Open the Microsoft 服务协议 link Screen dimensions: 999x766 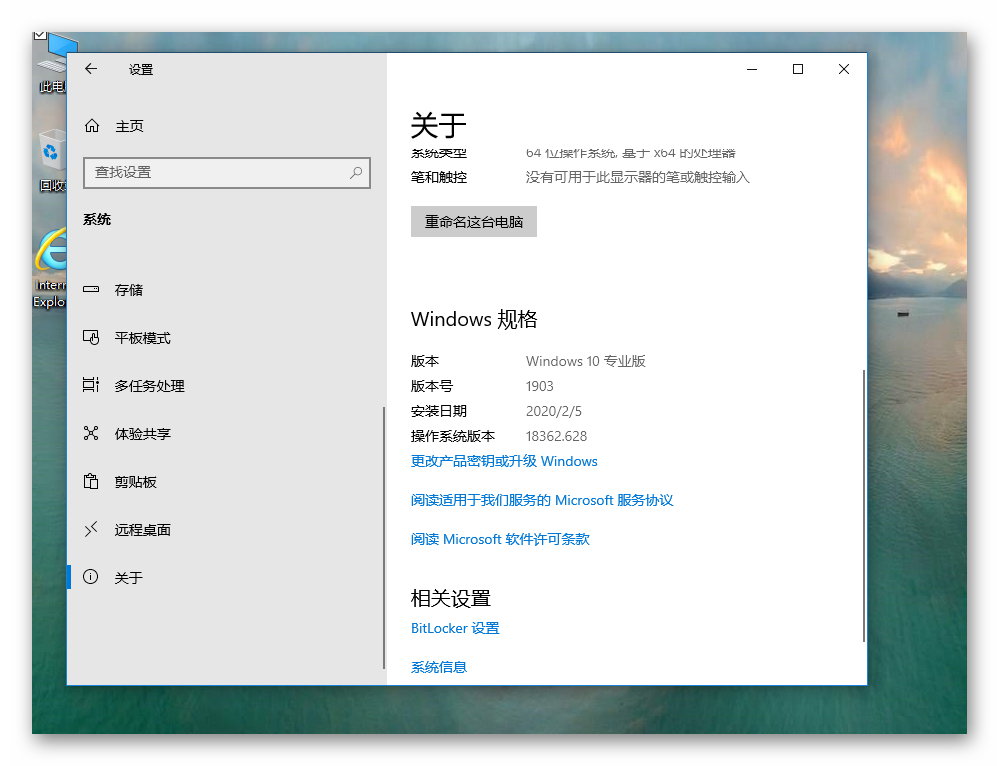pos(542,500)
